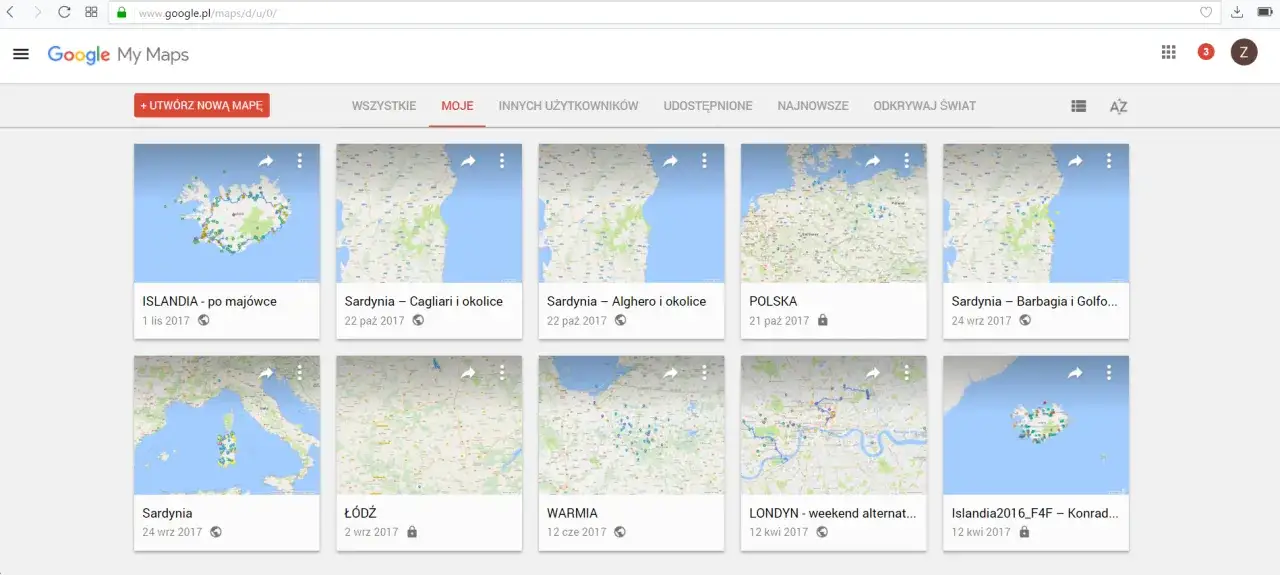
Task: Click the globe icon on WARMIA card
Action: pos(620,532)
